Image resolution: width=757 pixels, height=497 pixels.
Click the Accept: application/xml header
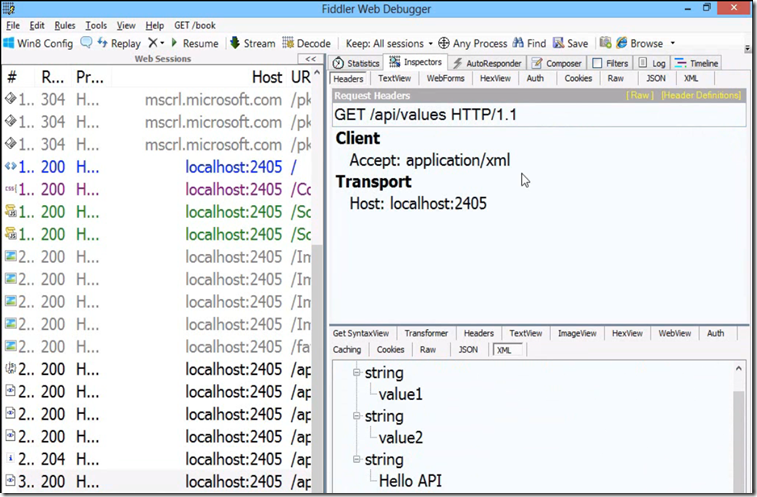click(x=430, y=160)
